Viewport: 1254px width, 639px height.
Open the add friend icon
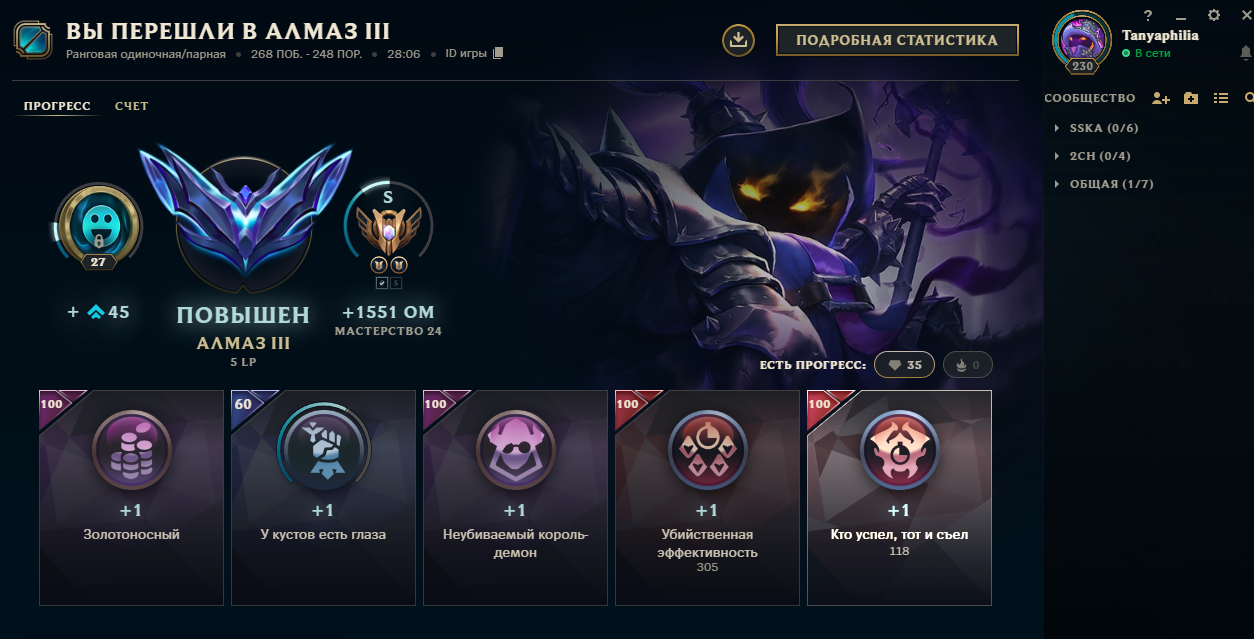[x=1161, y=98]
